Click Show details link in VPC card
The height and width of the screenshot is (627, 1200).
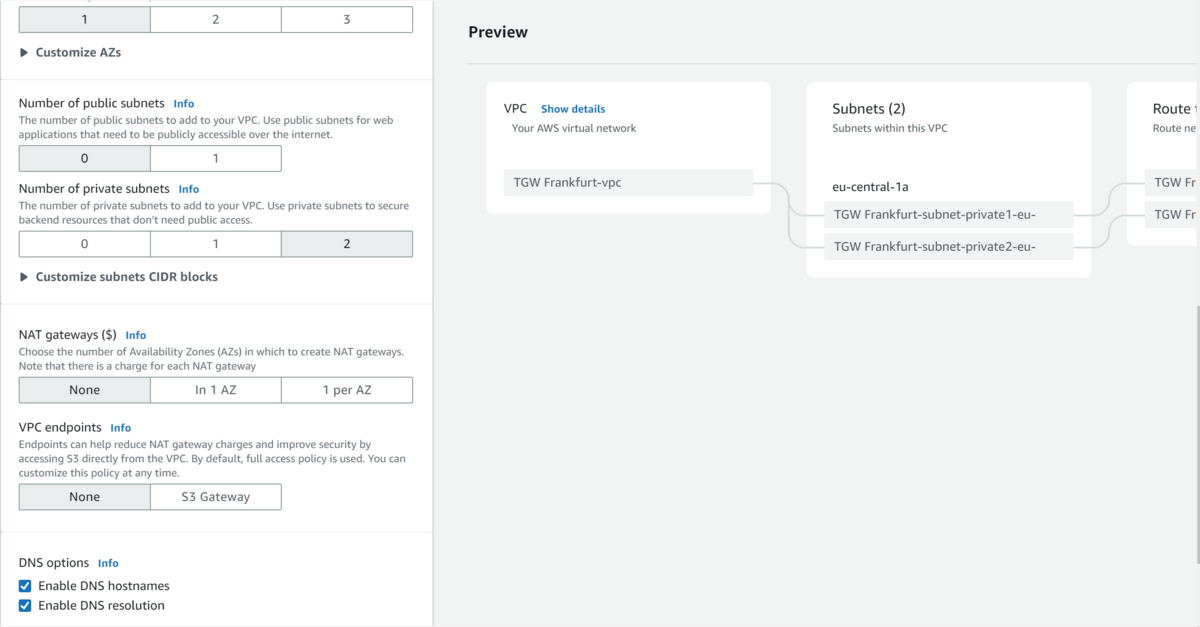tap(572, 109)
